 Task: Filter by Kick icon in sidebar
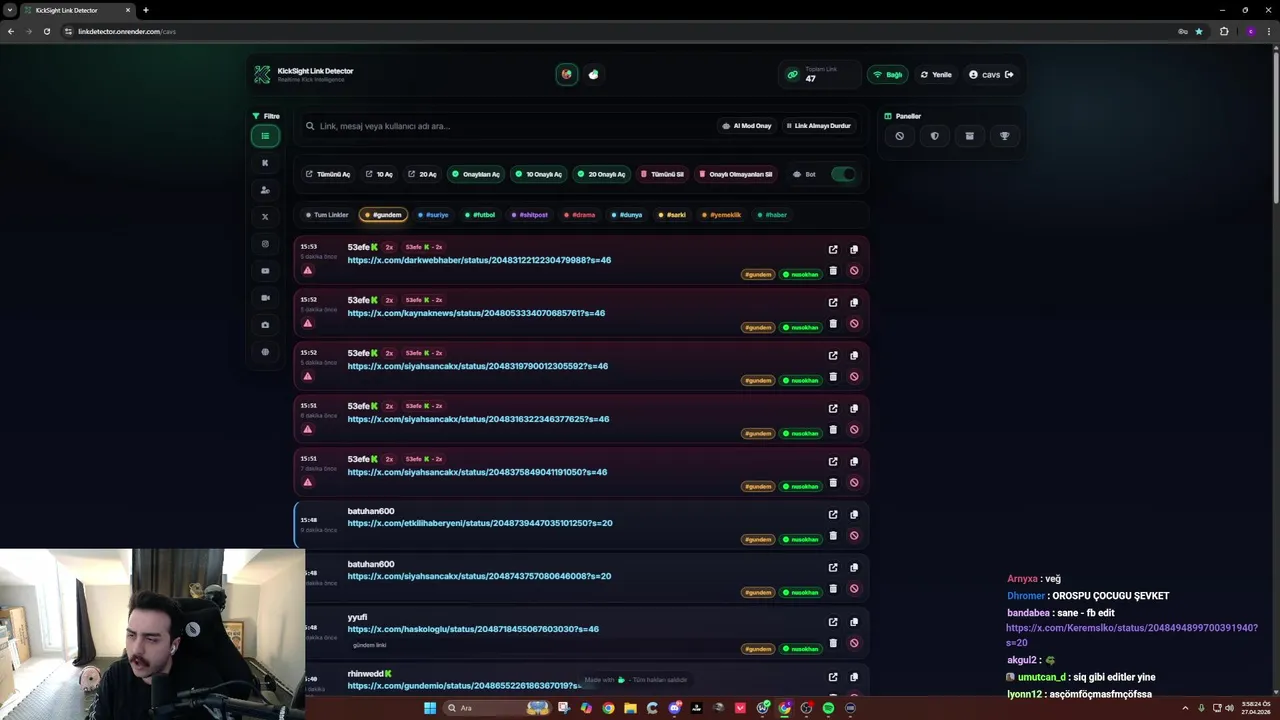[265, 163]
